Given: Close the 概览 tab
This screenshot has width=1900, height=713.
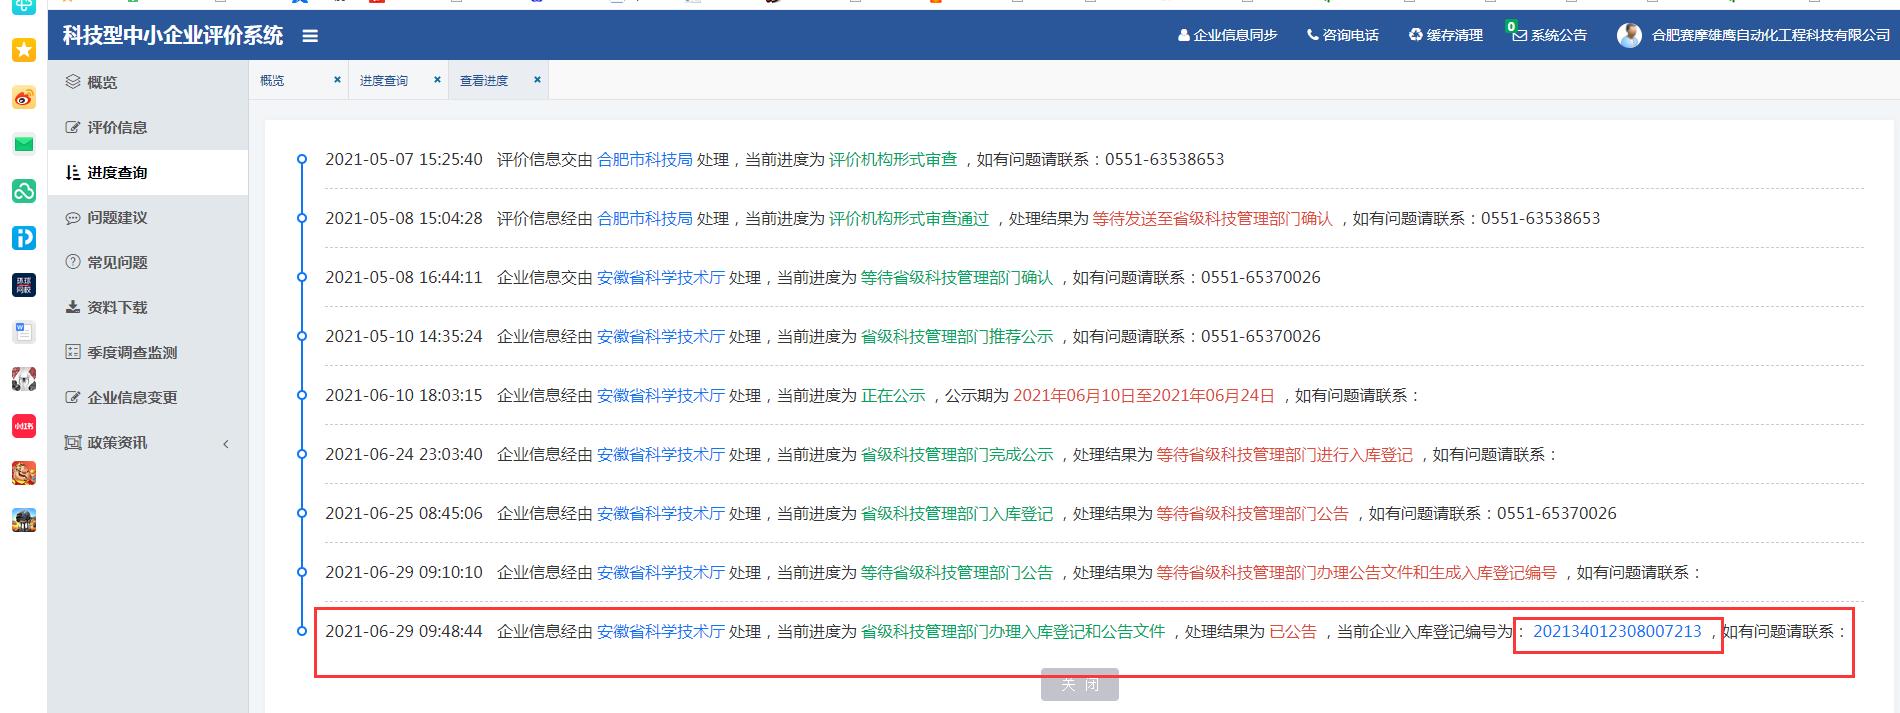Looking at the screenshot, I should (337, 80).
